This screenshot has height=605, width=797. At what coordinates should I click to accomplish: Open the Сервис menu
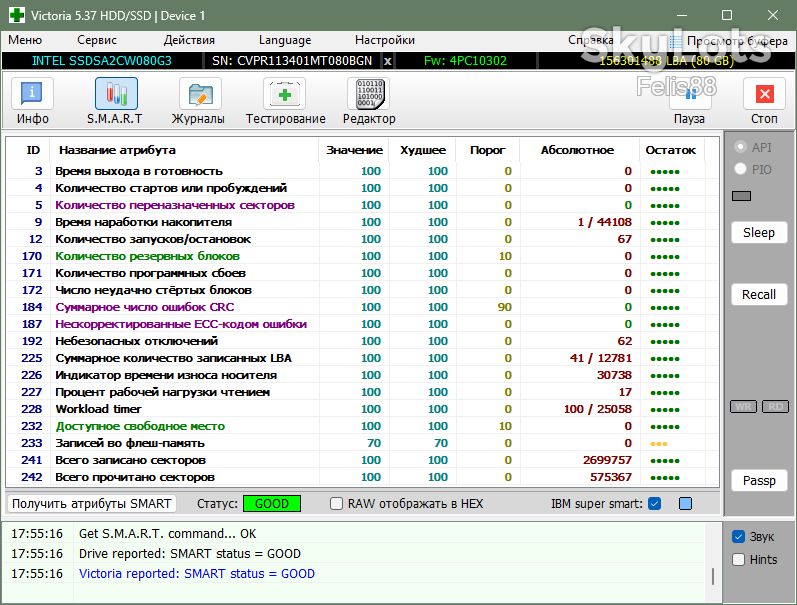[x=97, y=40]
